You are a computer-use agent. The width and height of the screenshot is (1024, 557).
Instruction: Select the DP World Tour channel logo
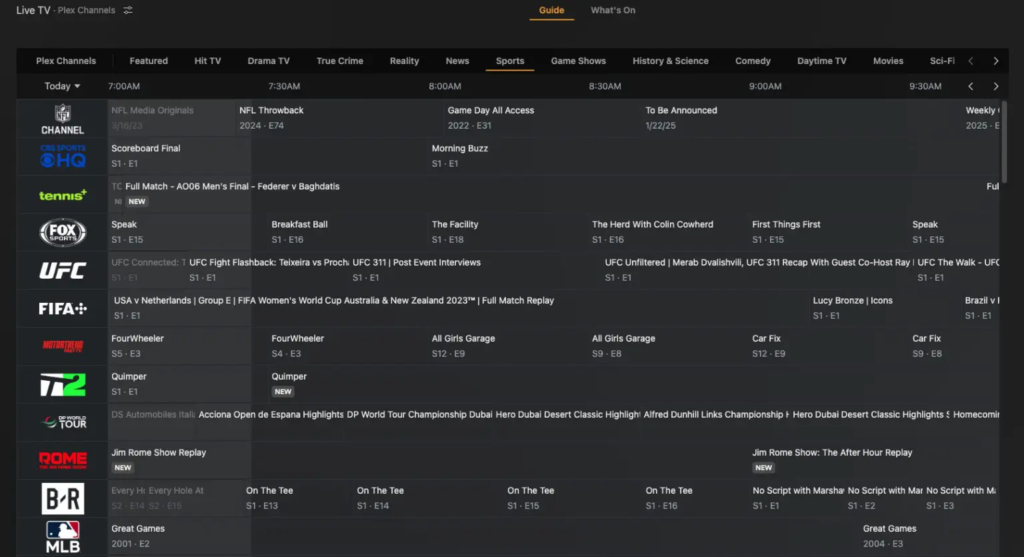click(x=63, y=422)
